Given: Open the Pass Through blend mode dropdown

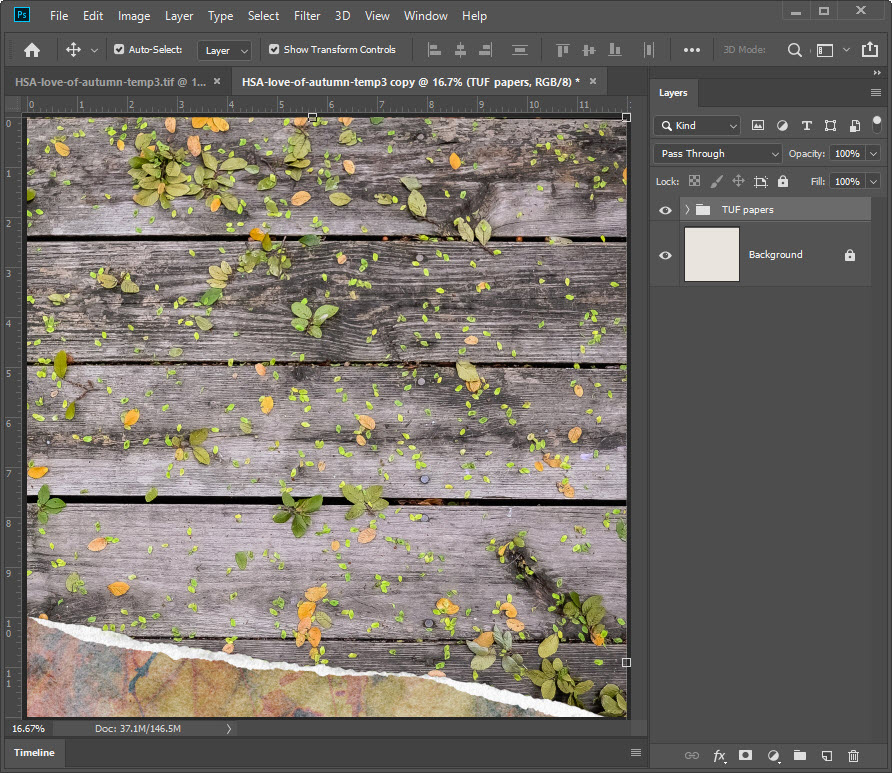Looking at the screenshot, I should pyautogui.click(x=717, y=154).
